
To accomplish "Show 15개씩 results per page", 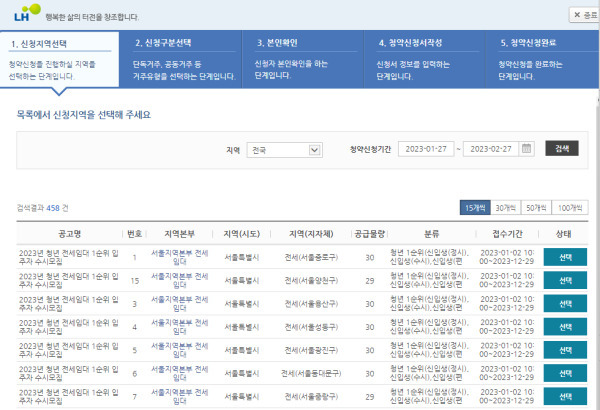I will click(475, 208).
